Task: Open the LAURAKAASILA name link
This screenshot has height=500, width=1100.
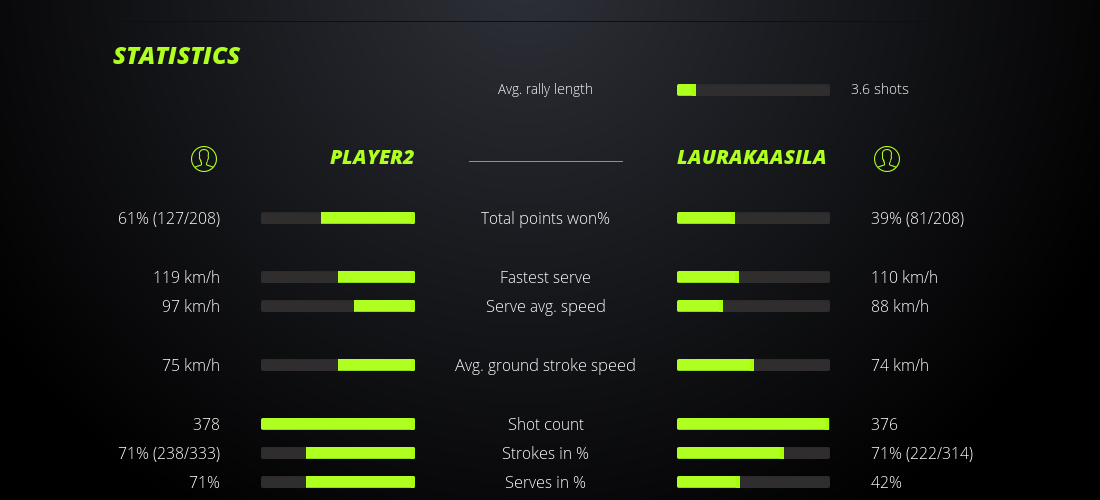Action: 751,157
